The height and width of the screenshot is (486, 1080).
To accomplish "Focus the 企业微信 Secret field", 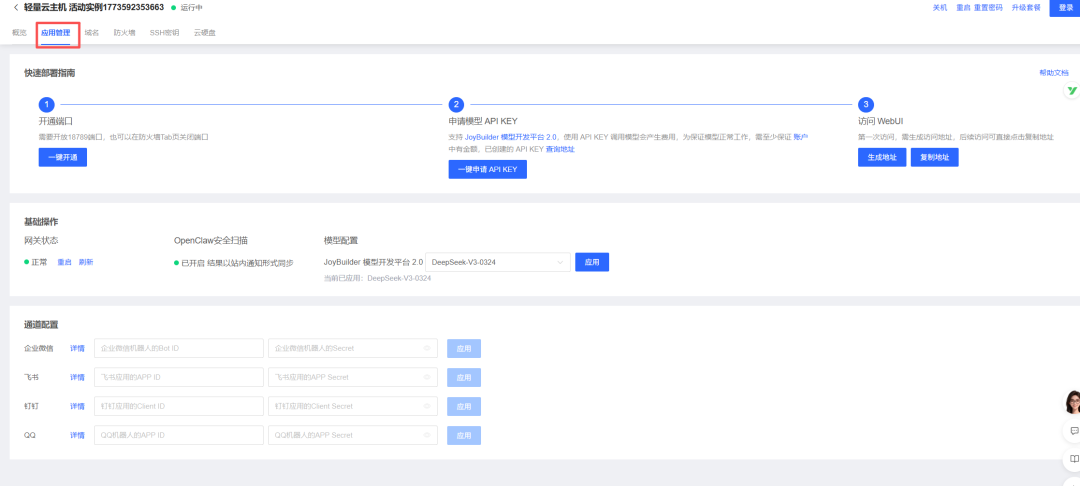I will tap(353, 348).
